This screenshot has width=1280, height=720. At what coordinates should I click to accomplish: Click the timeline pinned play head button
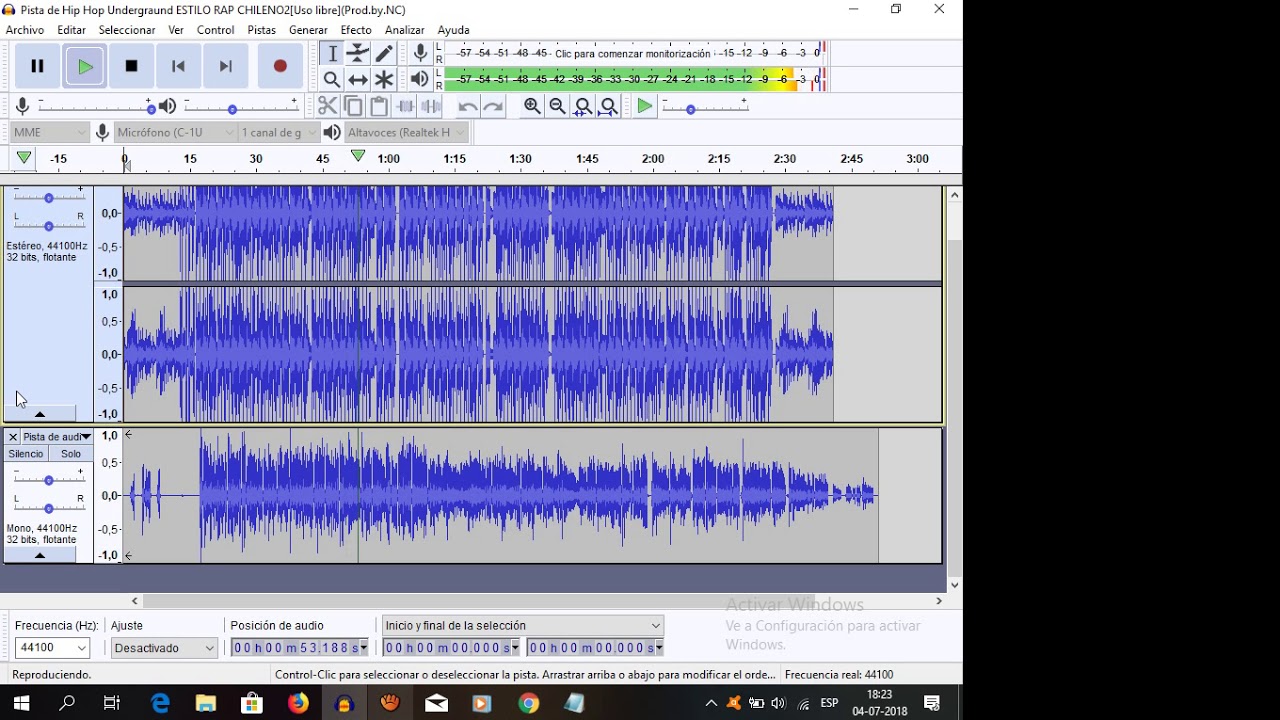tap(24, 158)
